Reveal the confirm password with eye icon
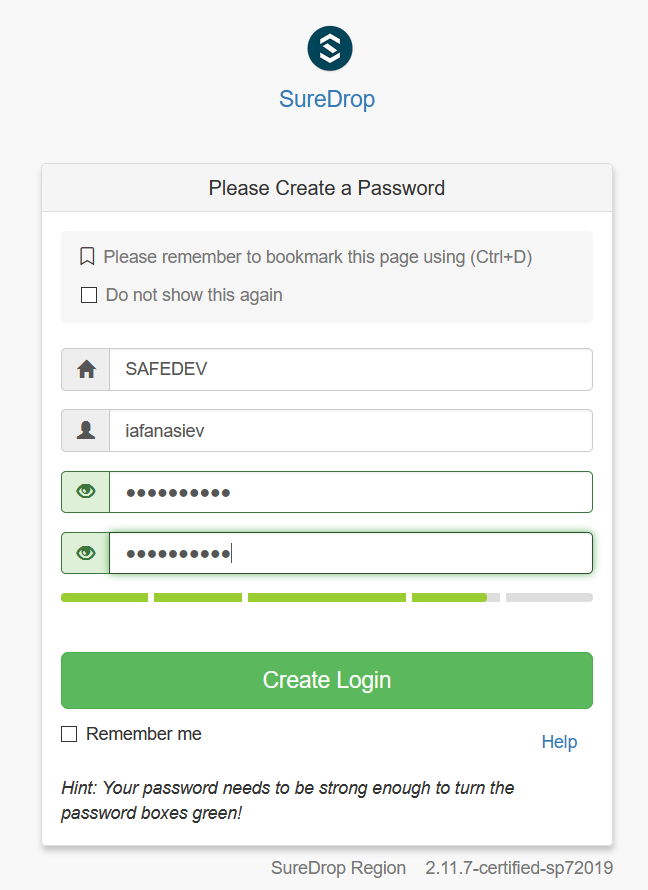This screenshot has width=648, height=890. [x=86, y=553]
